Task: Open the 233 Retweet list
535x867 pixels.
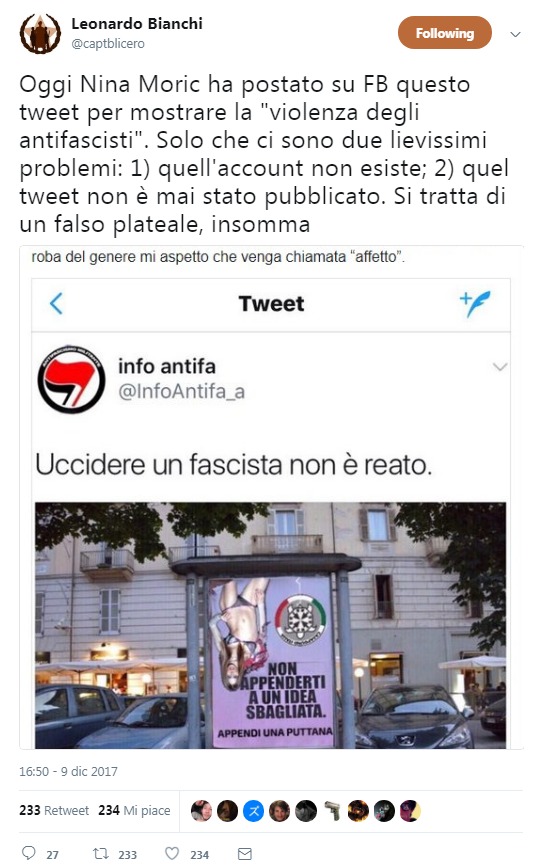Action: [54, 811]
